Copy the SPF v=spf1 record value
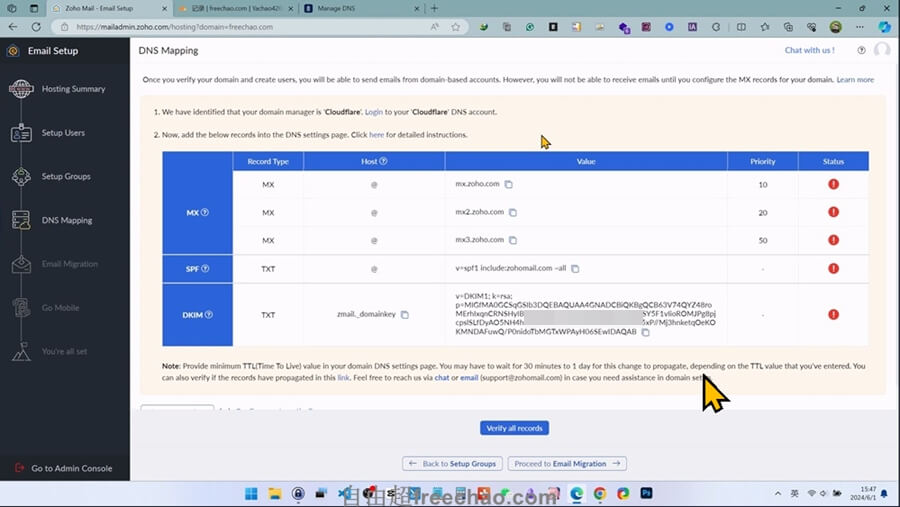This screenshot has width=900, height=507. click(575, 268)
